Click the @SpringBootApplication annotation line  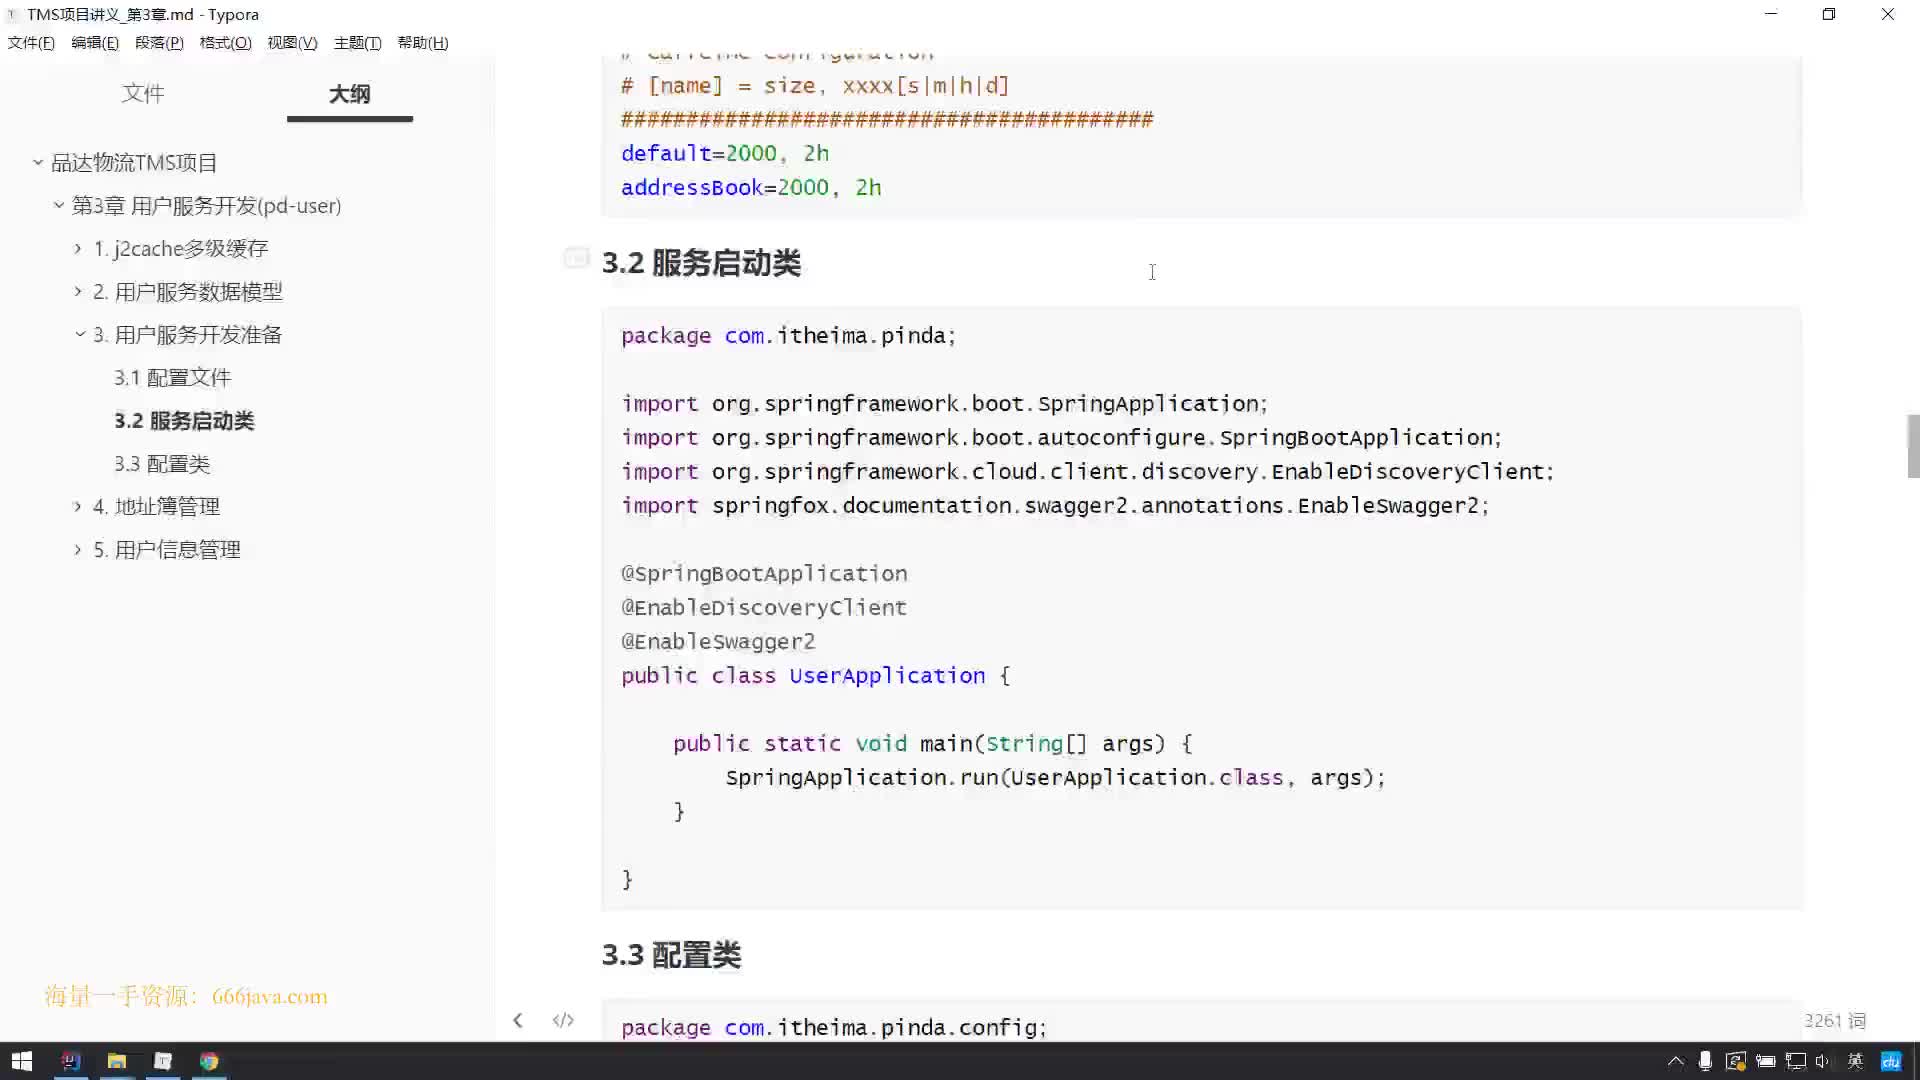pos(764,573)
